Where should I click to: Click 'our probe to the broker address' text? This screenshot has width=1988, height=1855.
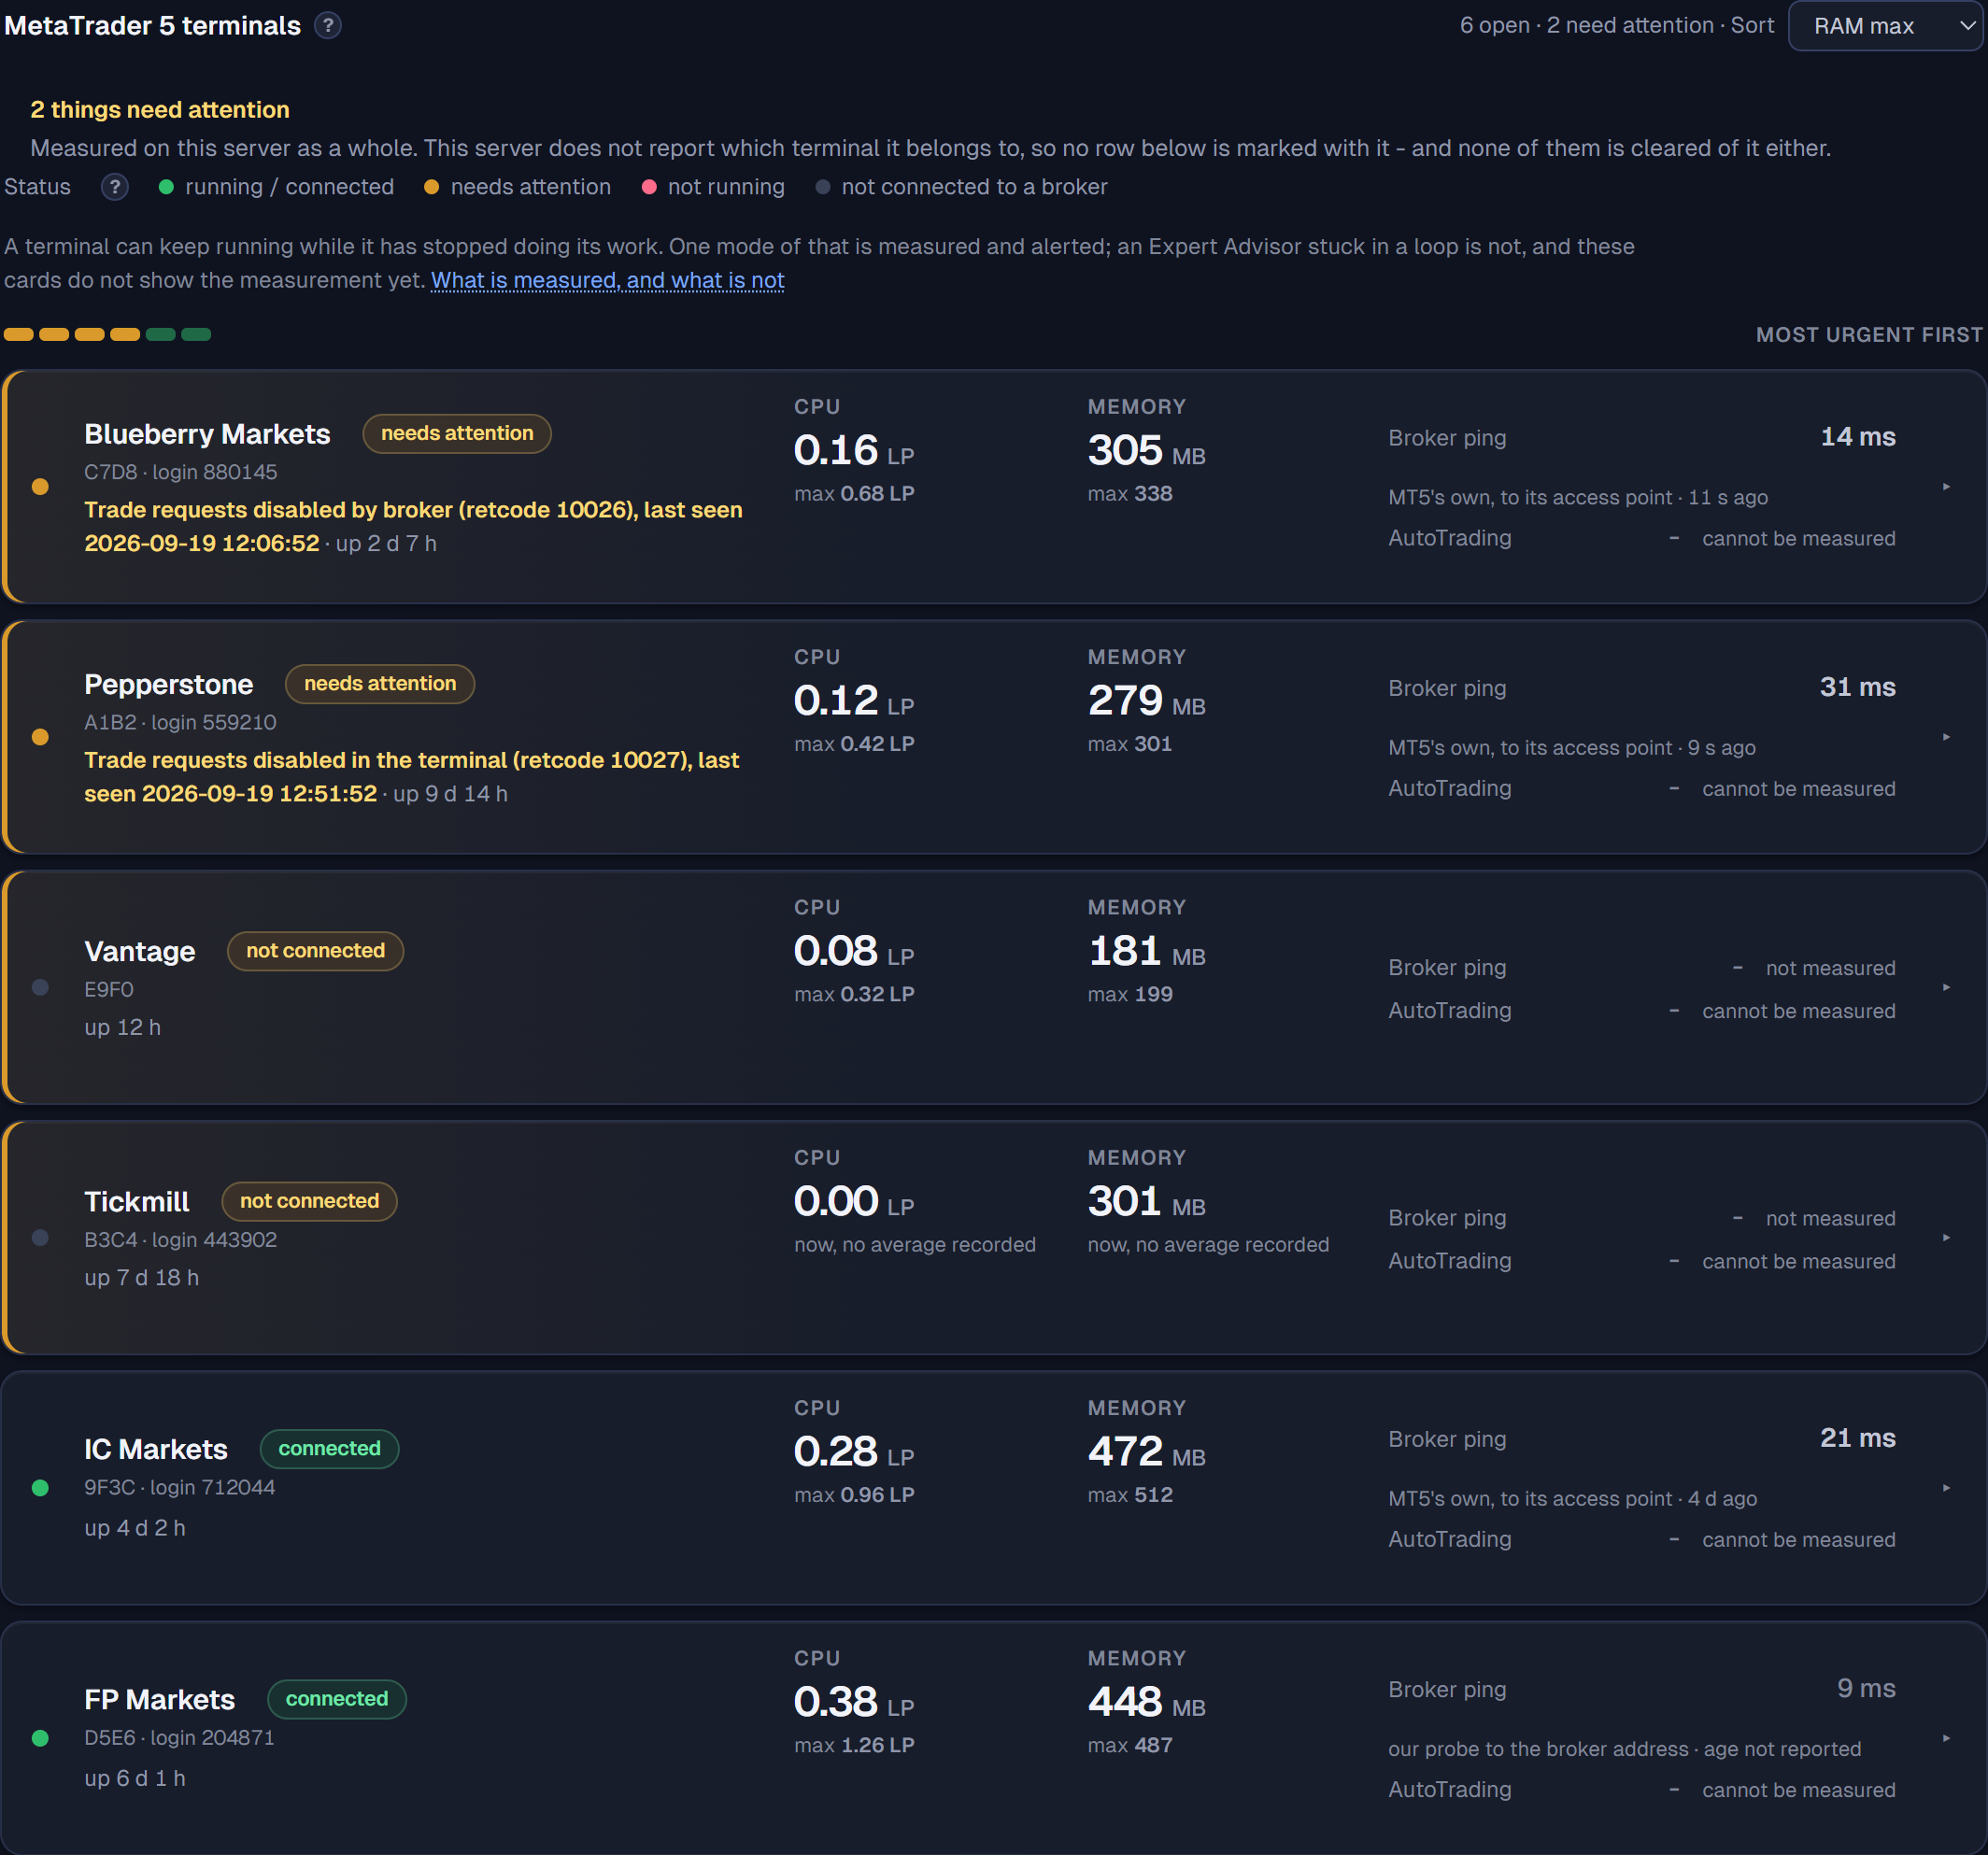click(x=1537, y=1749)
